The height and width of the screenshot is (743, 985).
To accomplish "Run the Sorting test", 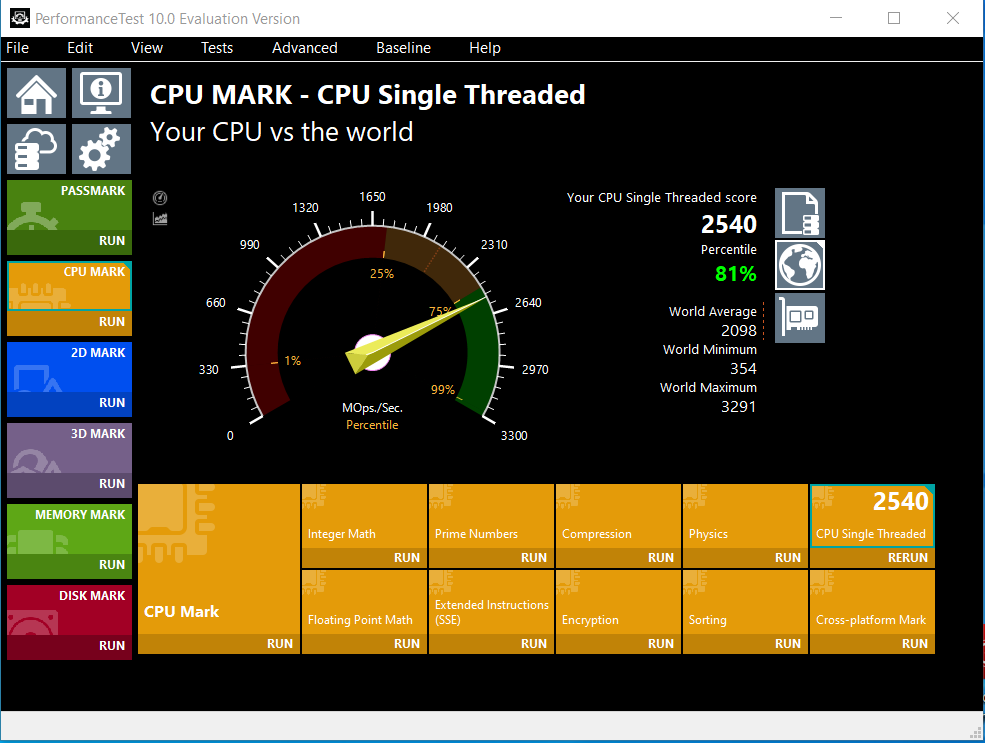I will point(745,644).
